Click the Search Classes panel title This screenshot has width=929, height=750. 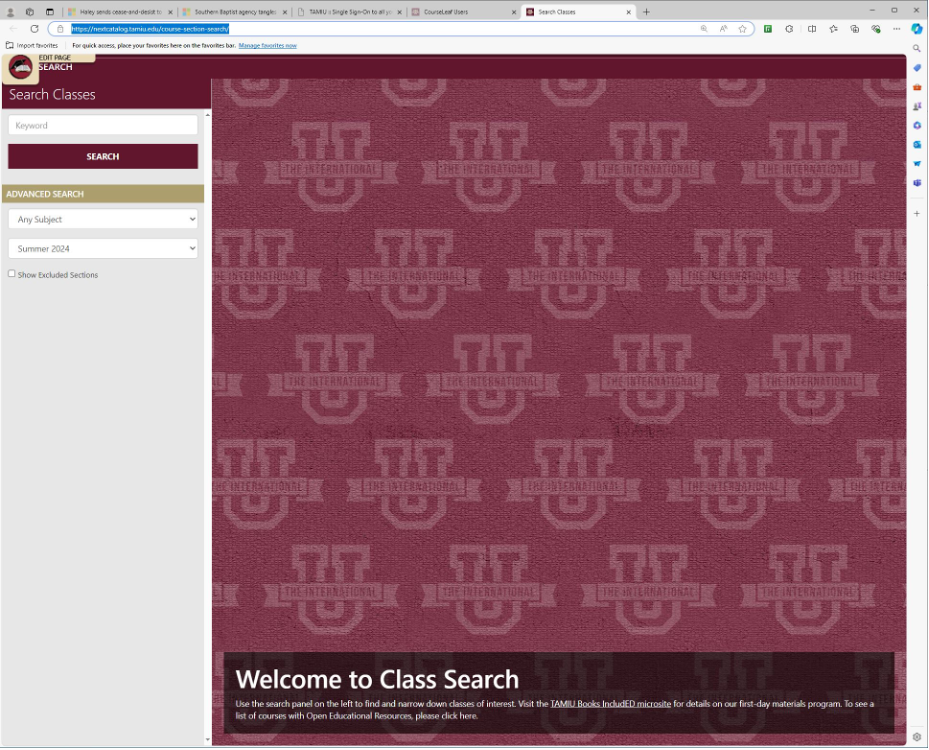click(52, 95)
